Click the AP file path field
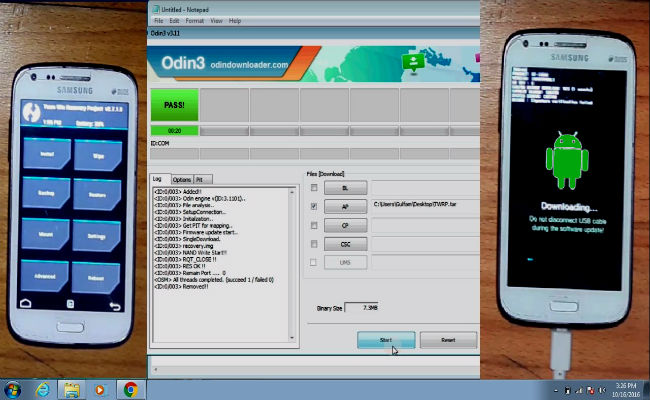 (x=420, y=206)
